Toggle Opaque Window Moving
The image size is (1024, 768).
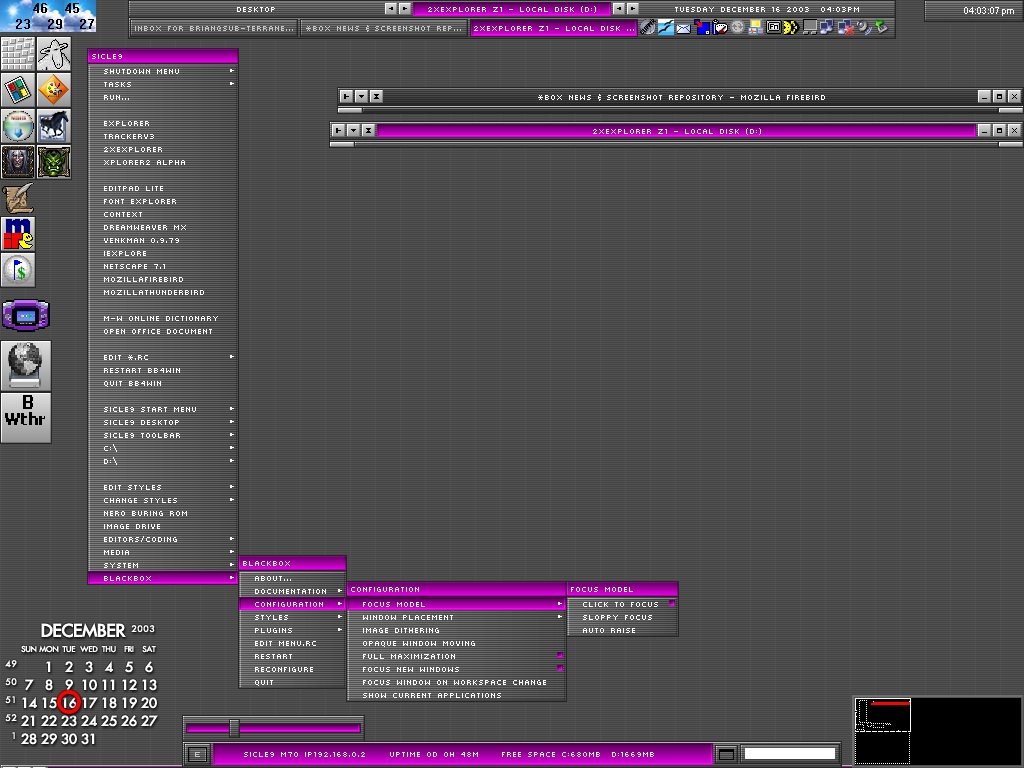tap(456, 643)
